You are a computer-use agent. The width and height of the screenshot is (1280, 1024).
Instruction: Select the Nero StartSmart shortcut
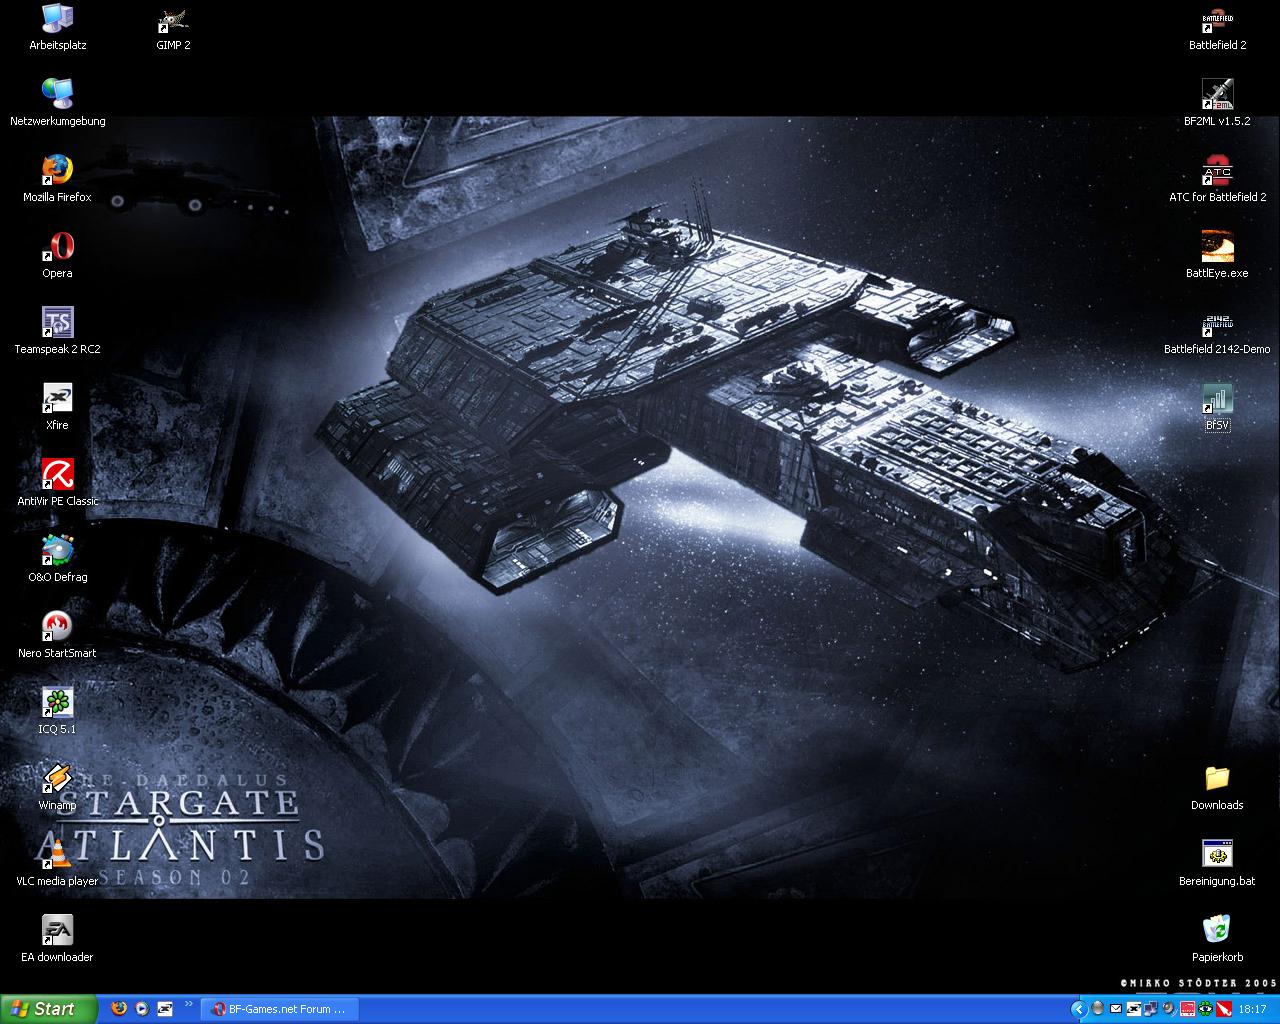57,636
